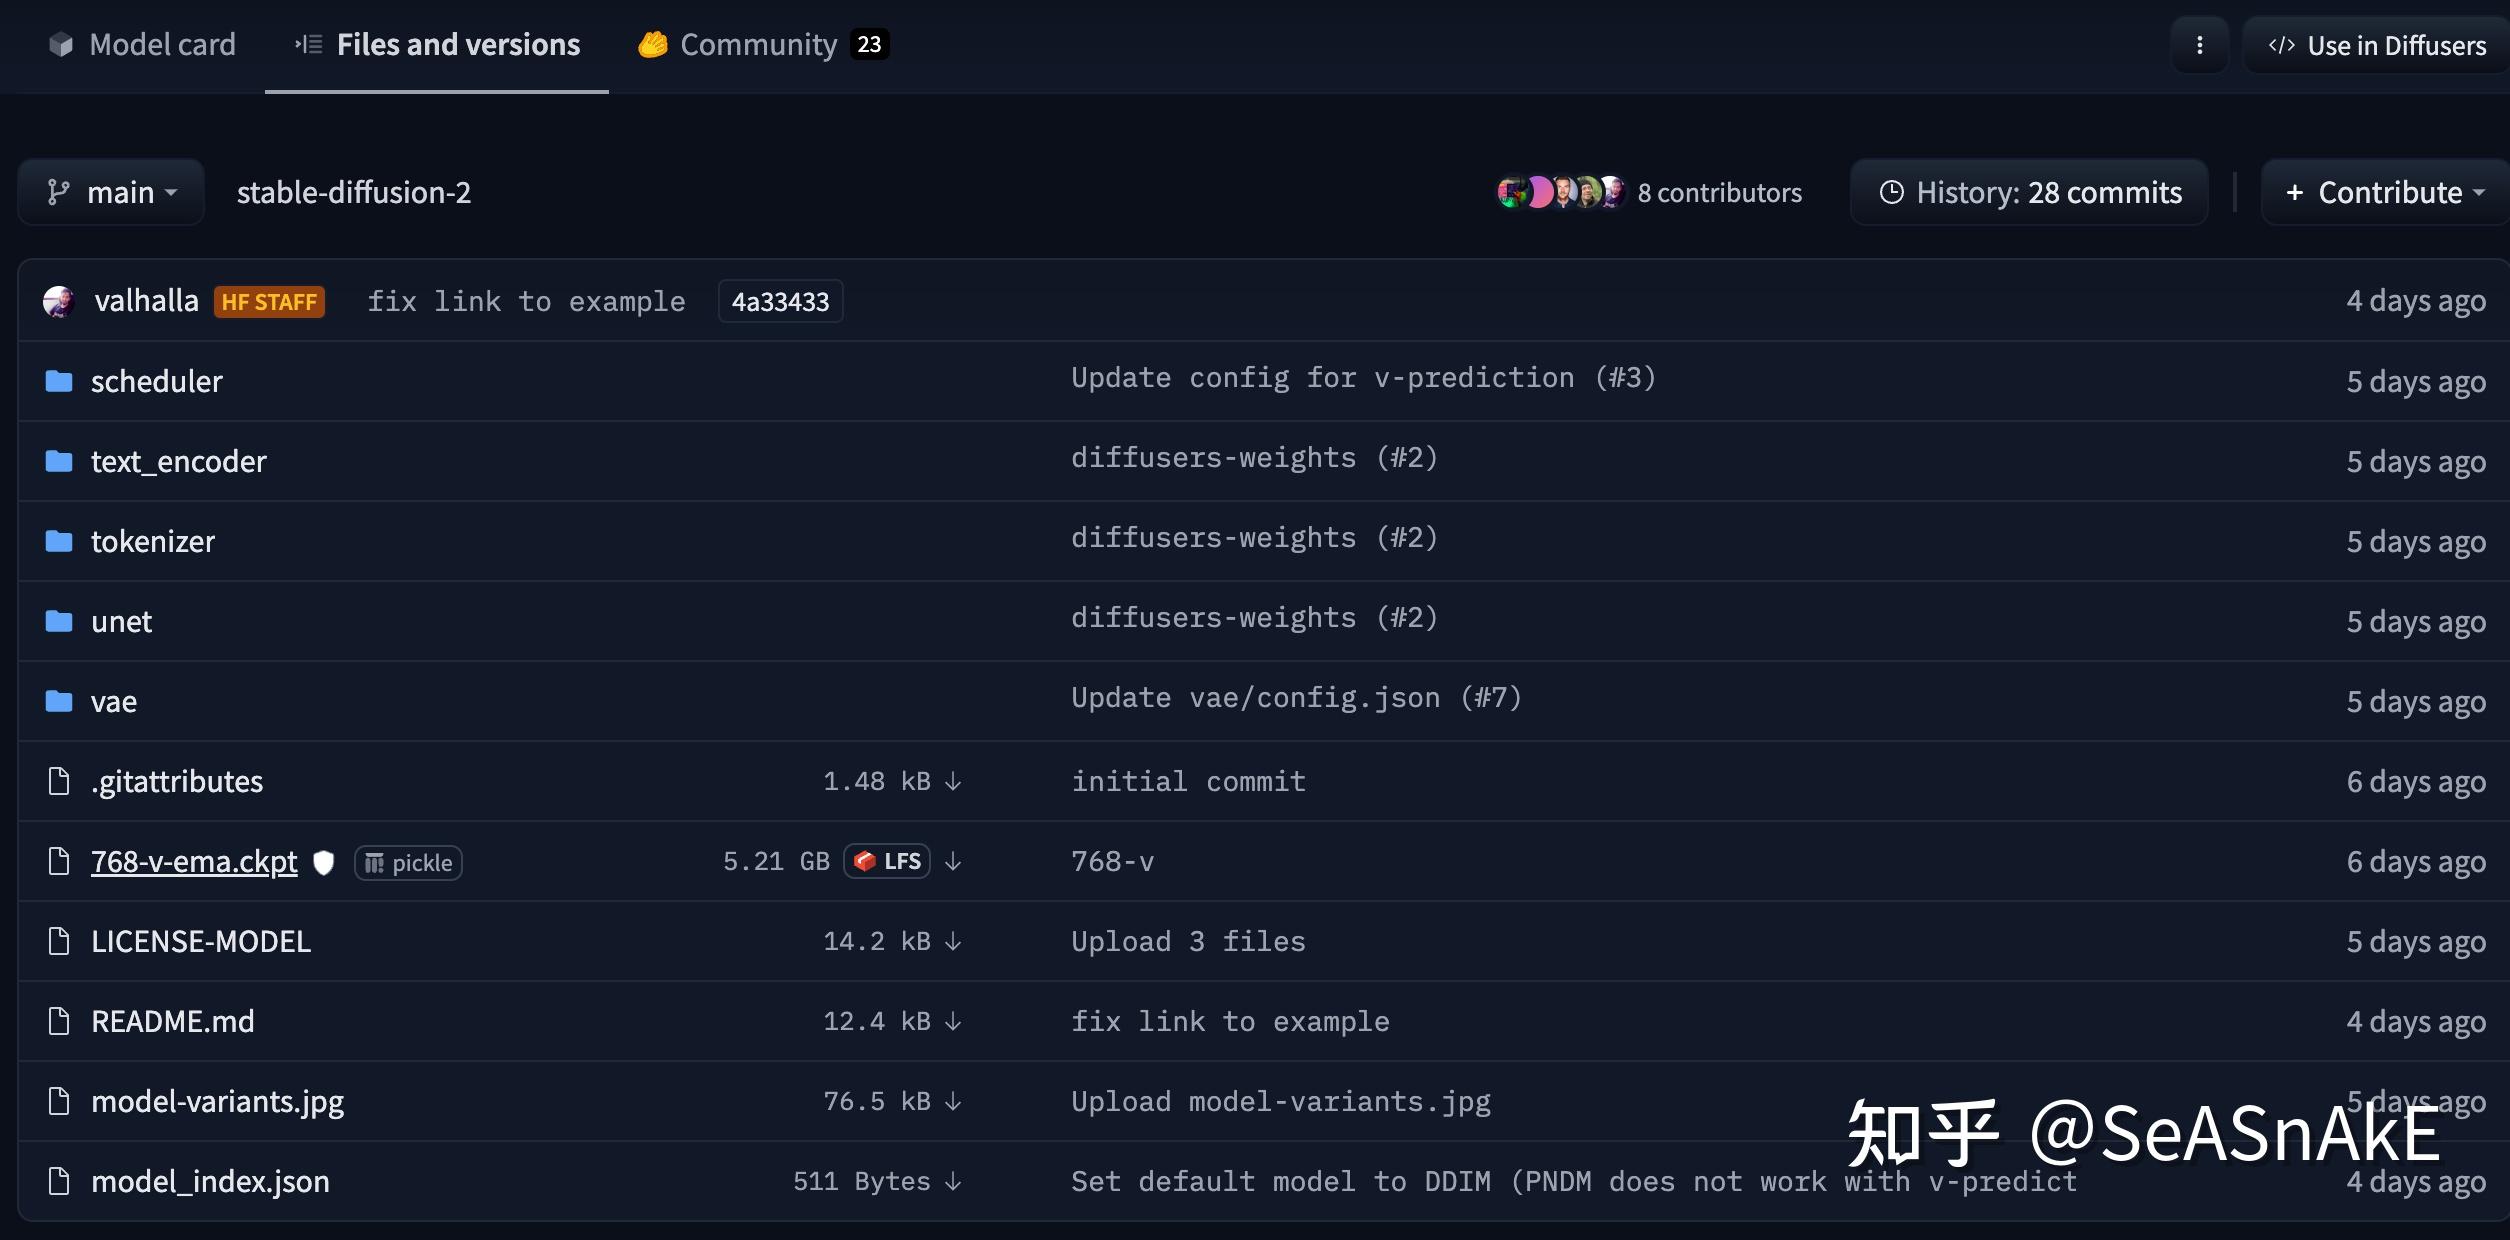Click commit hash 4a33433
This screenshot has width=2510, height=1240.
[x=780, y=300]
